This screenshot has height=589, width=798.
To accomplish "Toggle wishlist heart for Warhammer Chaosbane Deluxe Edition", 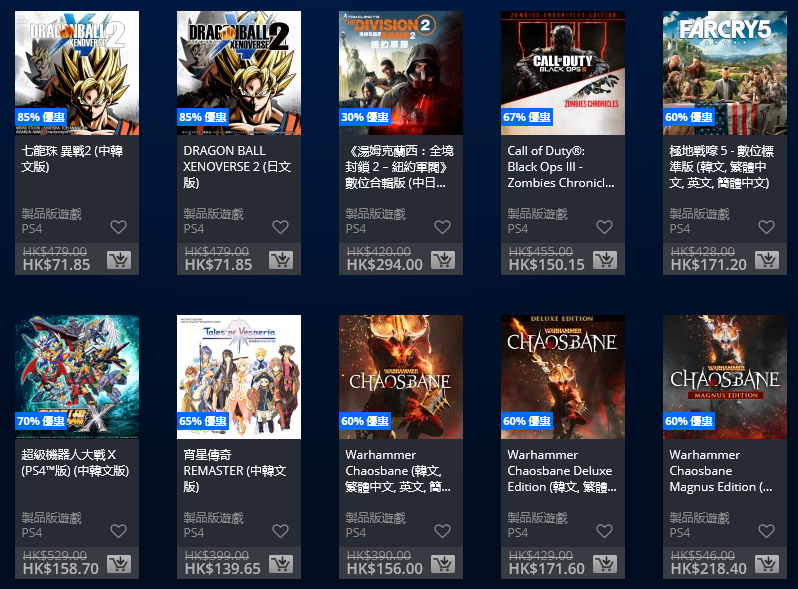I will tap(604, 531).
